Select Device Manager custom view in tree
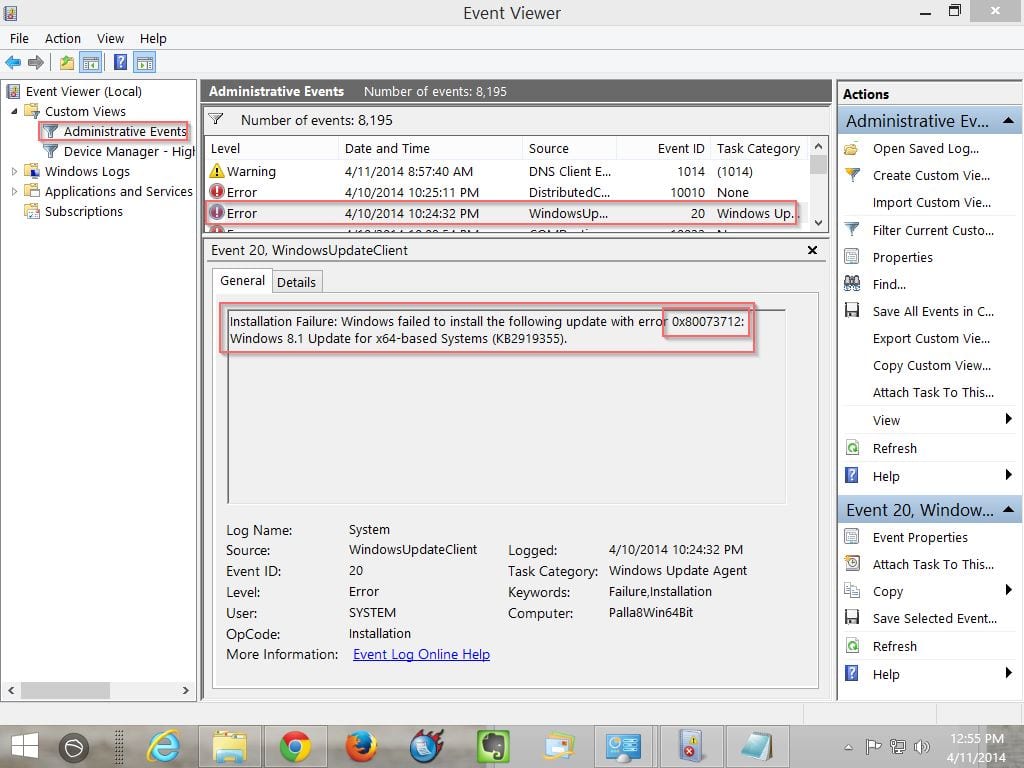 pos(129,152)
